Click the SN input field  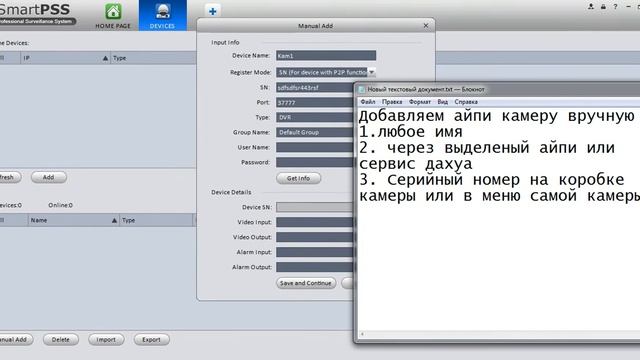point(315,87)
